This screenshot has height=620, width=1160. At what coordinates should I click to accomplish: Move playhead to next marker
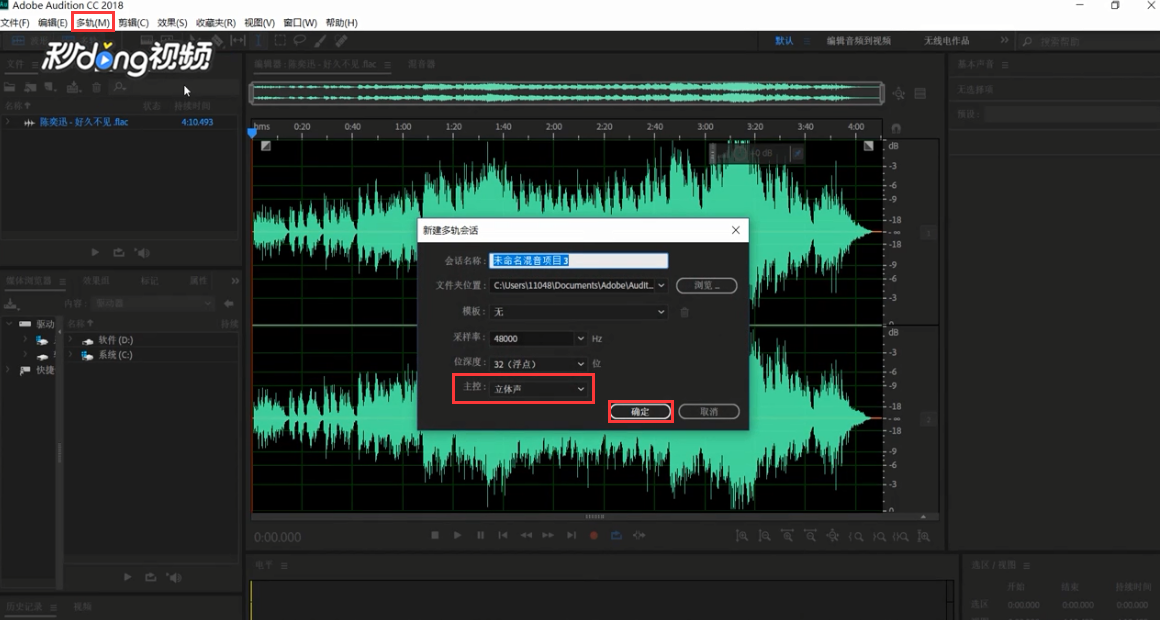571,535
